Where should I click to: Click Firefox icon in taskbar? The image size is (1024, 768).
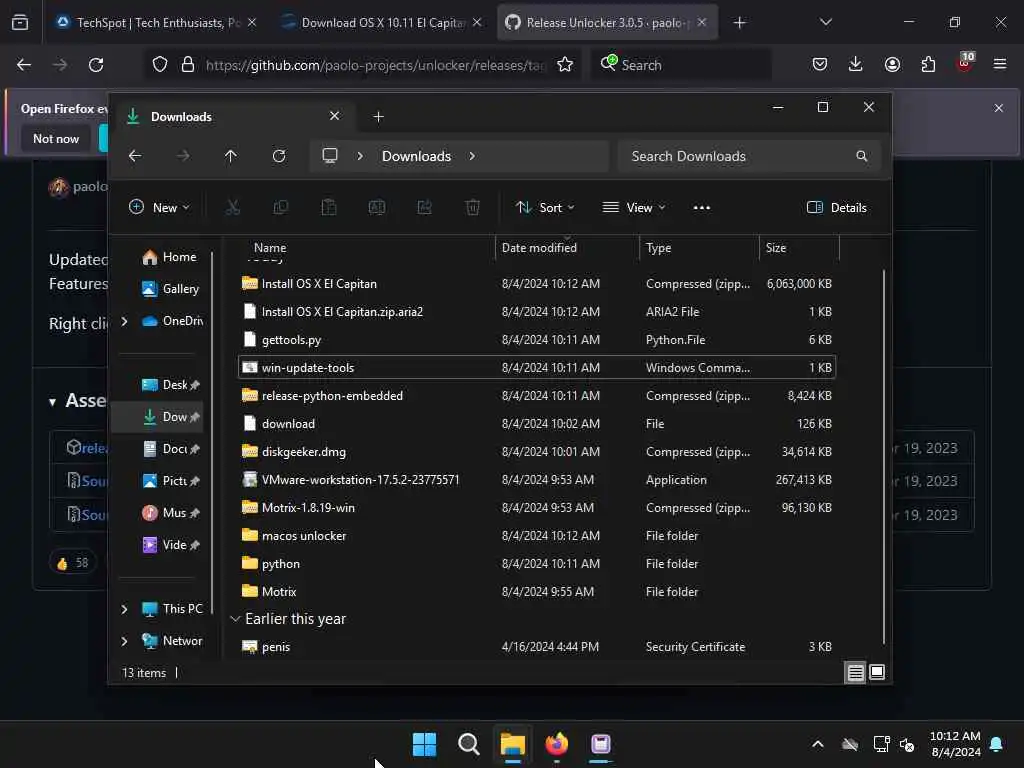click(556, 744)
